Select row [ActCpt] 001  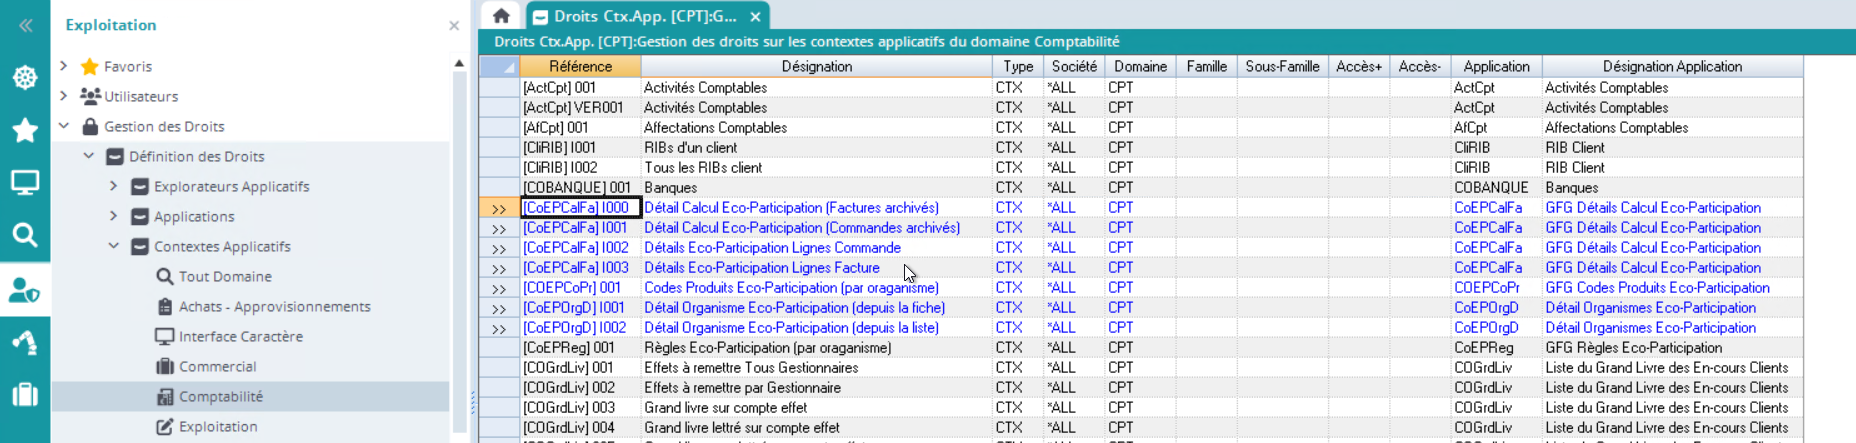pos(1141,88)
